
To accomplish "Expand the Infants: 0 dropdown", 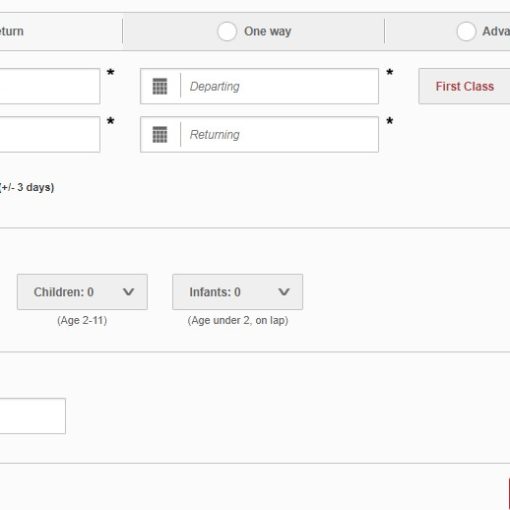I will tap(238, 292).
